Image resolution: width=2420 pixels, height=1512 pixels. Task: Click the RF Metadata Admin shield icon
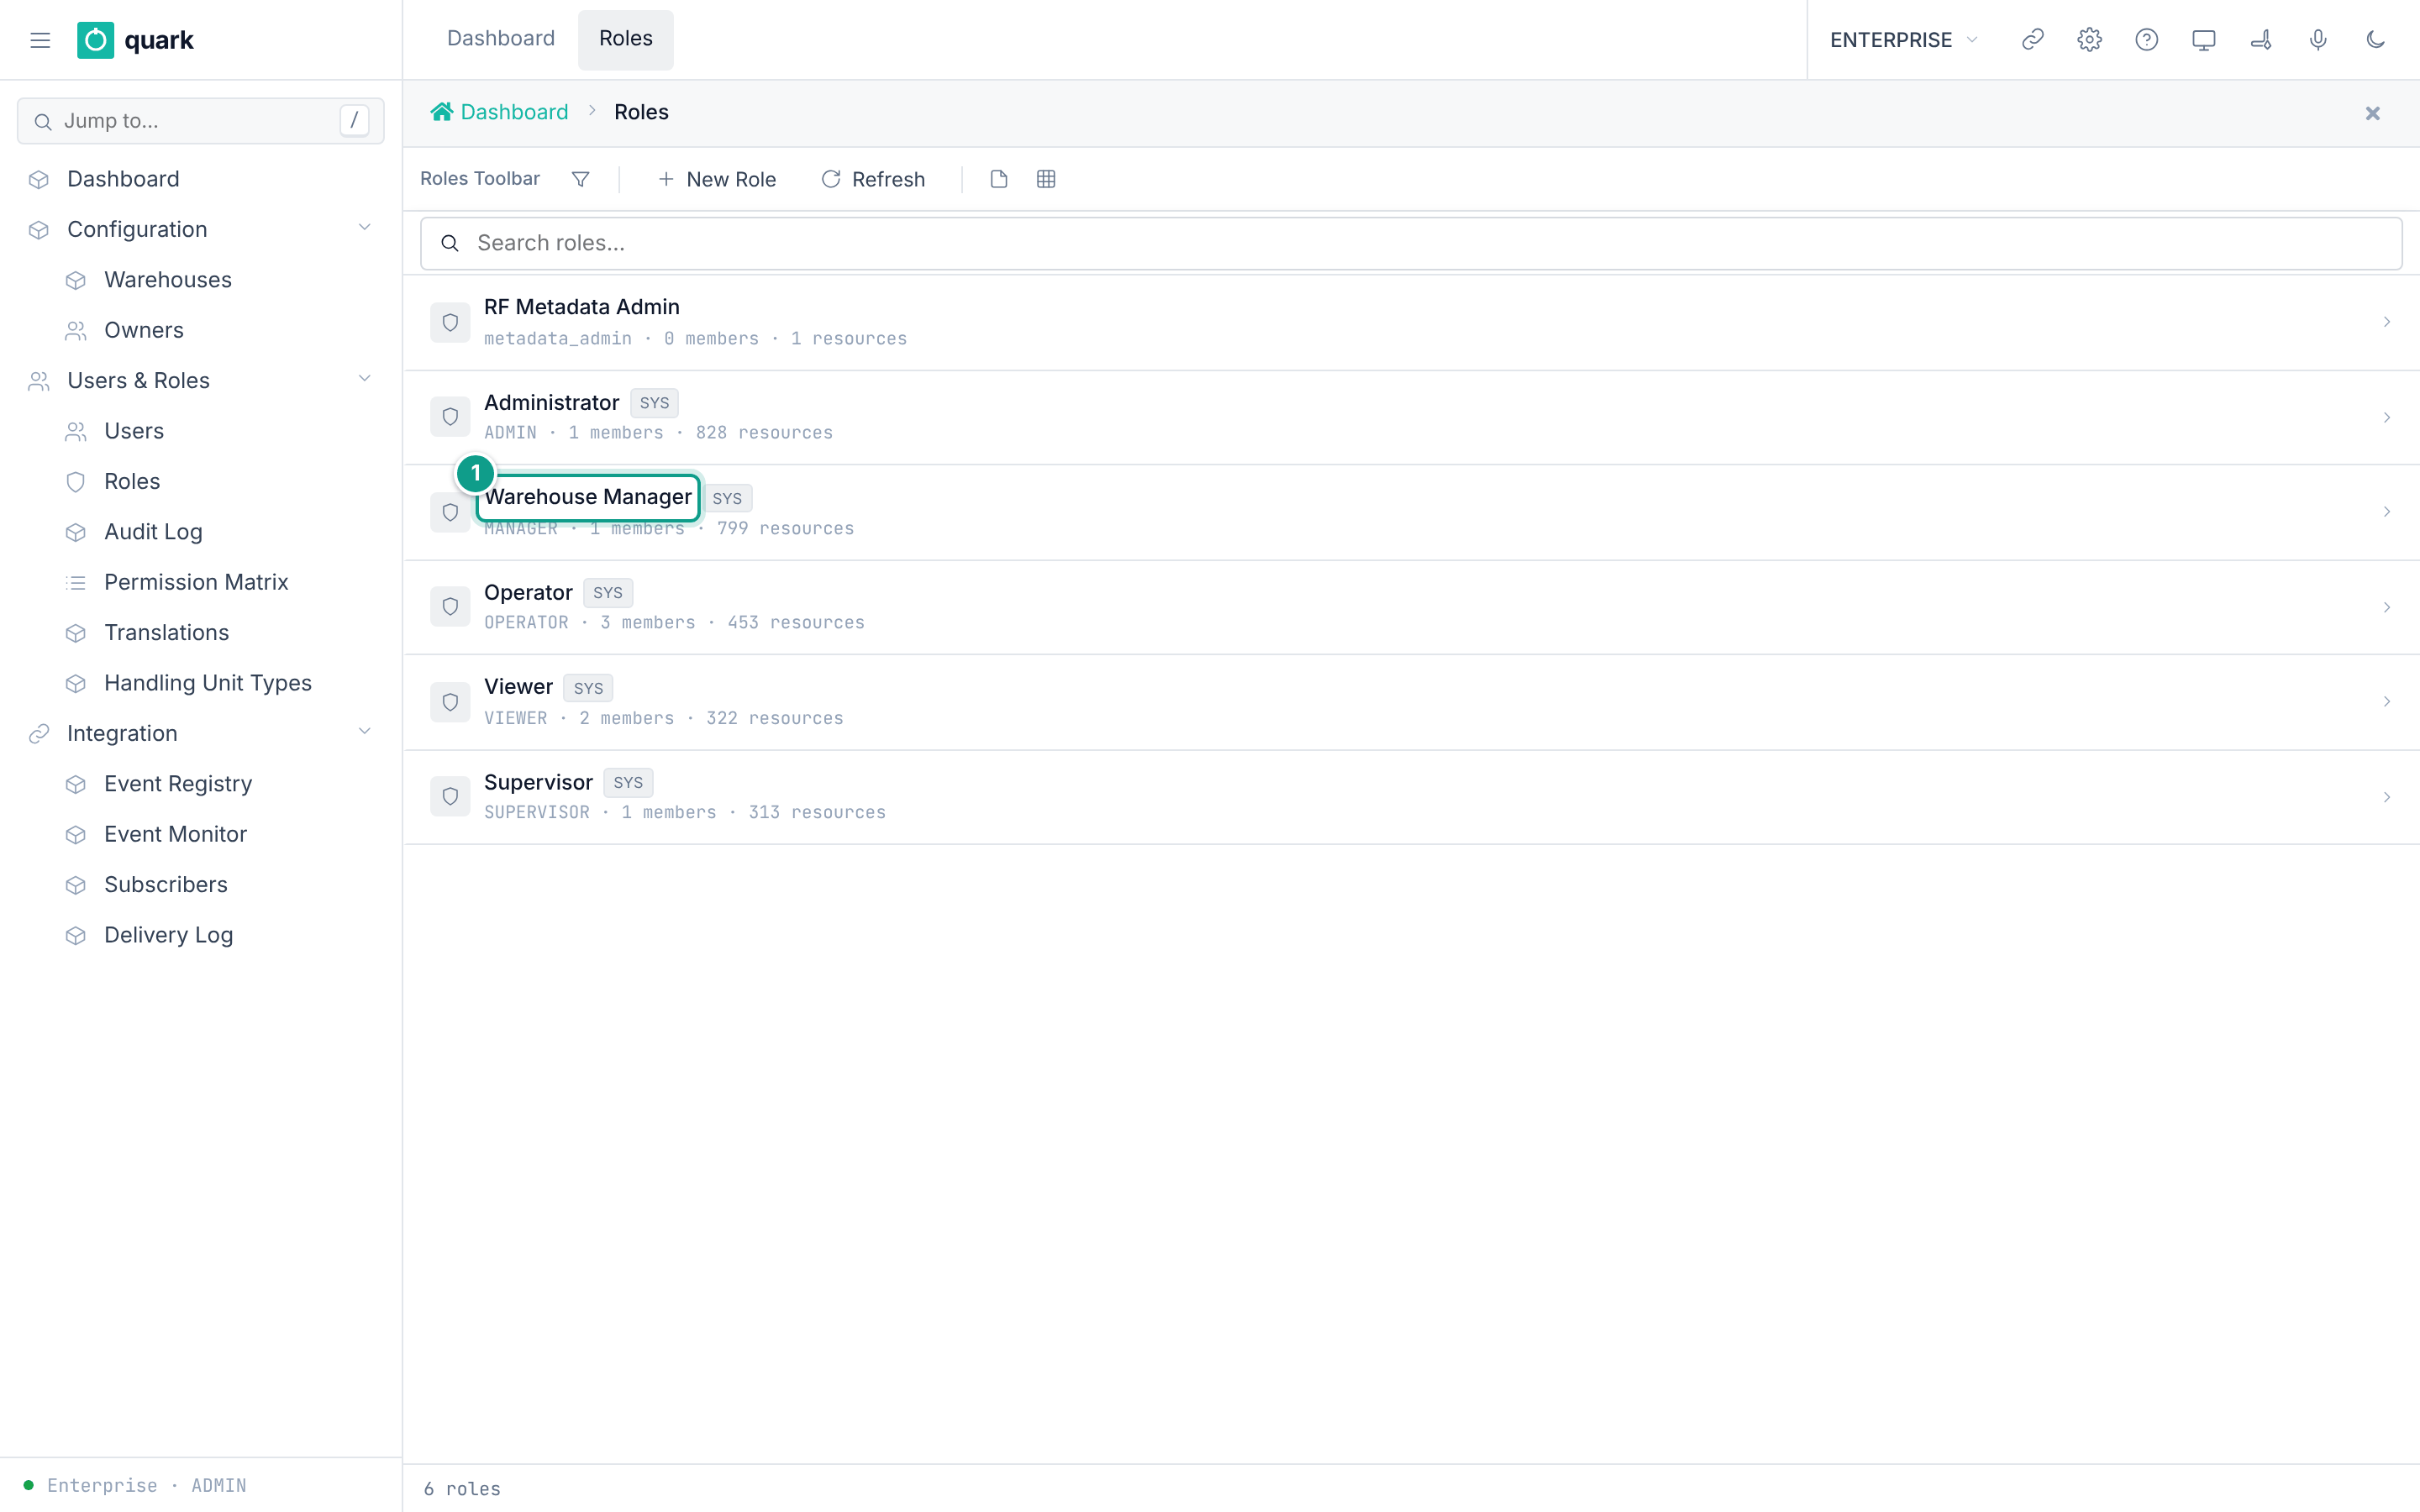[450, 322]
